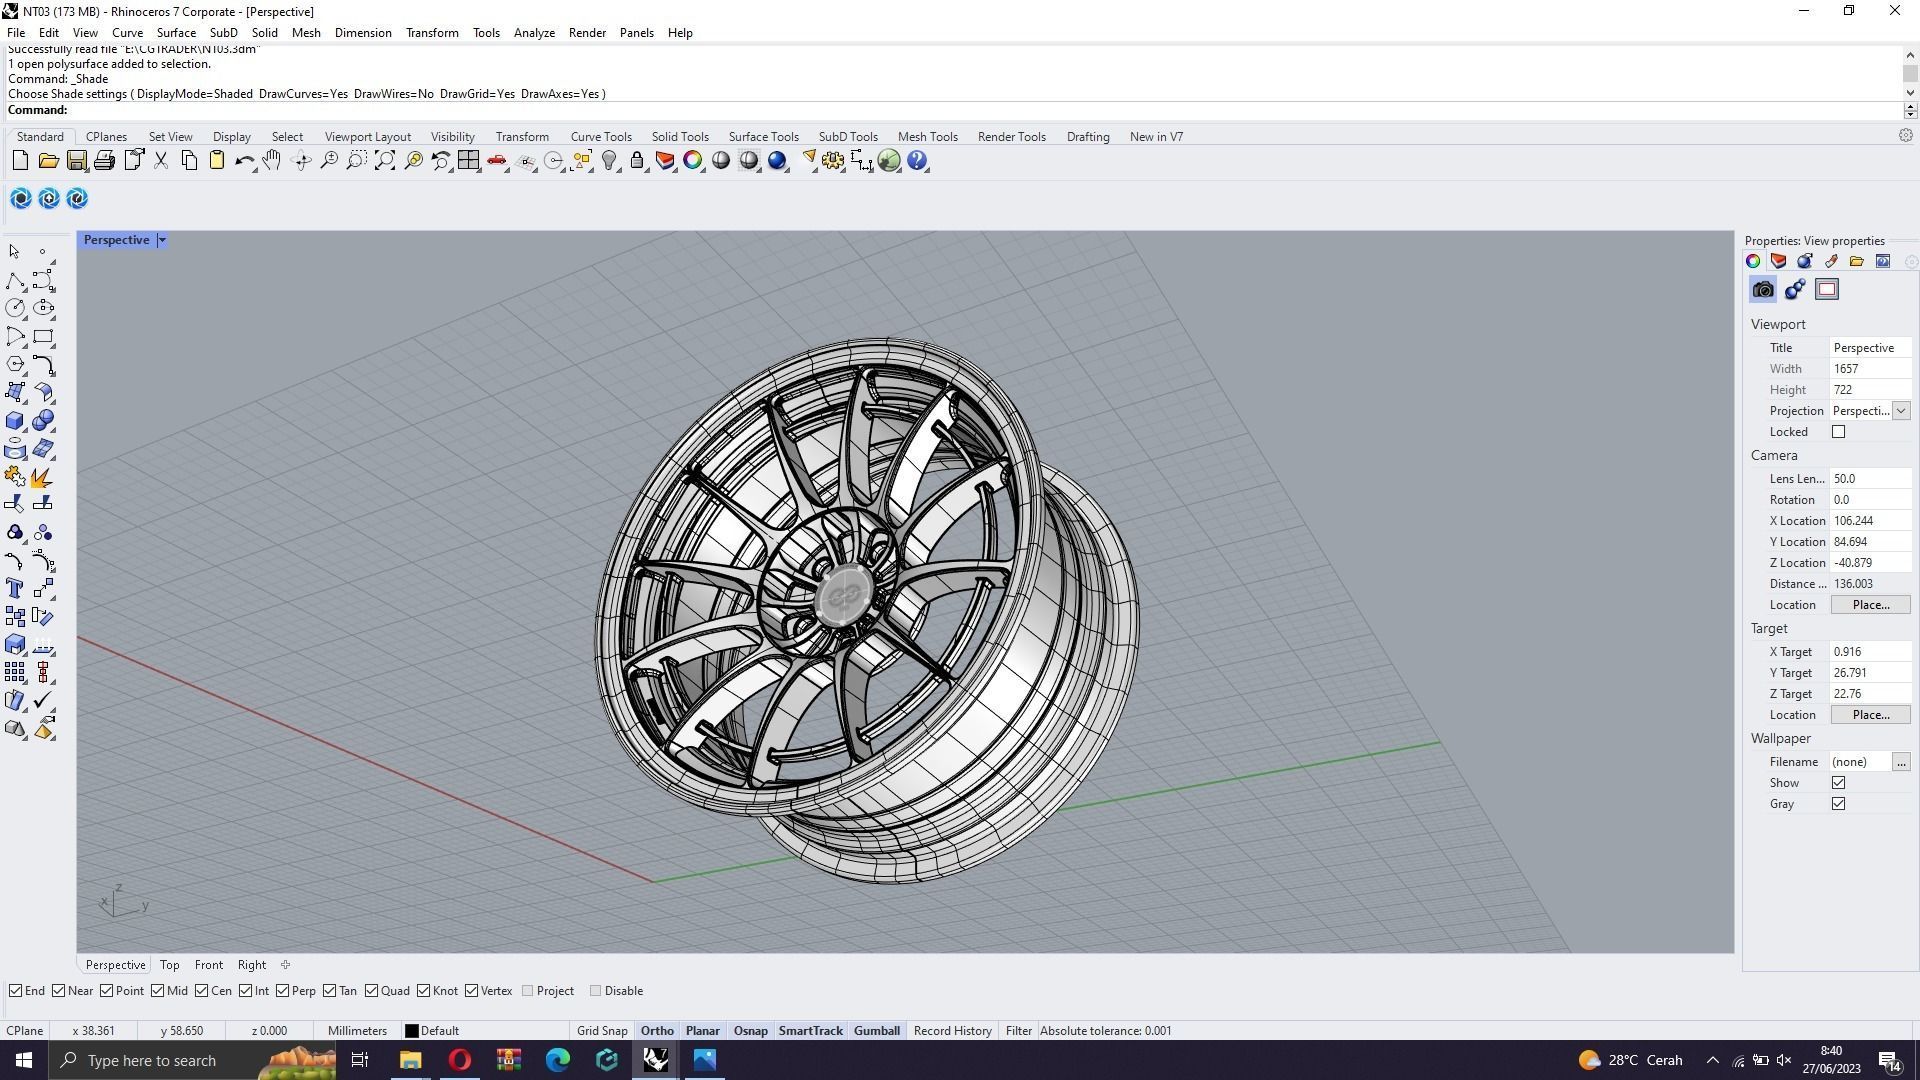Click the camera View properties icon
The width and height of the screenshot is (1920, 1080).
(x=1763, y=290)
